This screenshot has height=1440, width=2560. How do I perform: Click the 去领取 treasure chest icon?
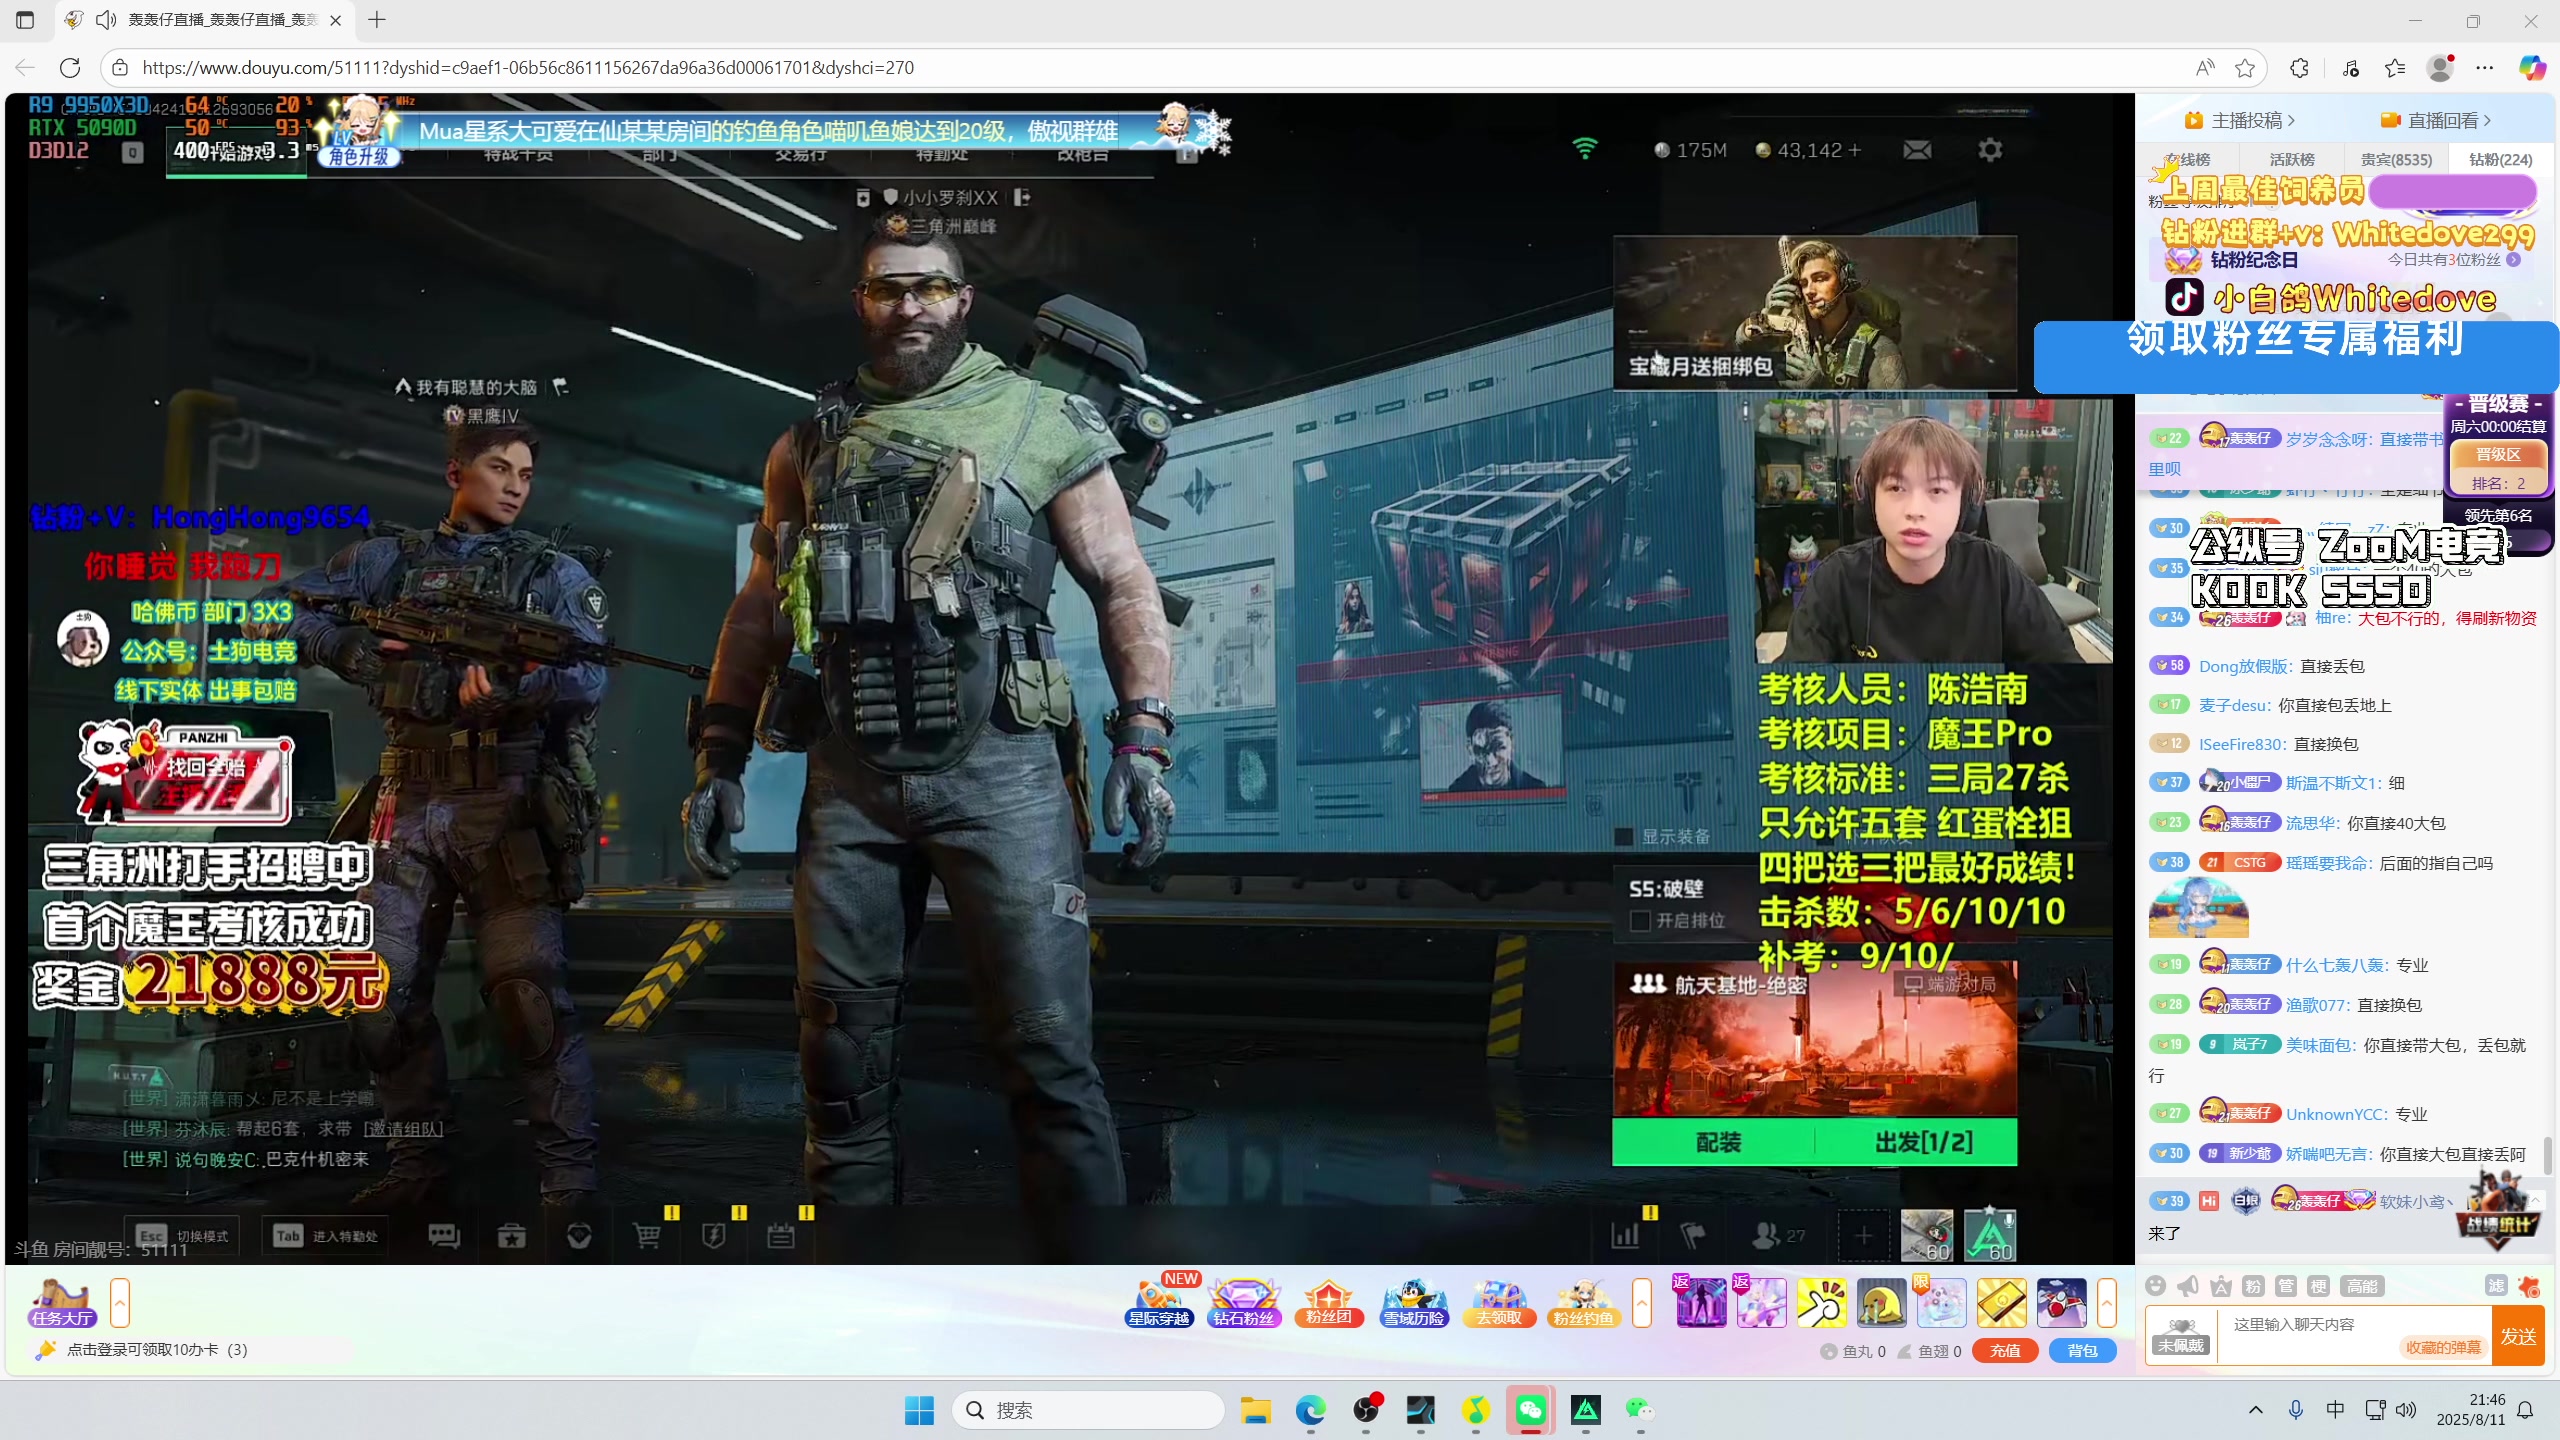[x=1499, y=1302]
